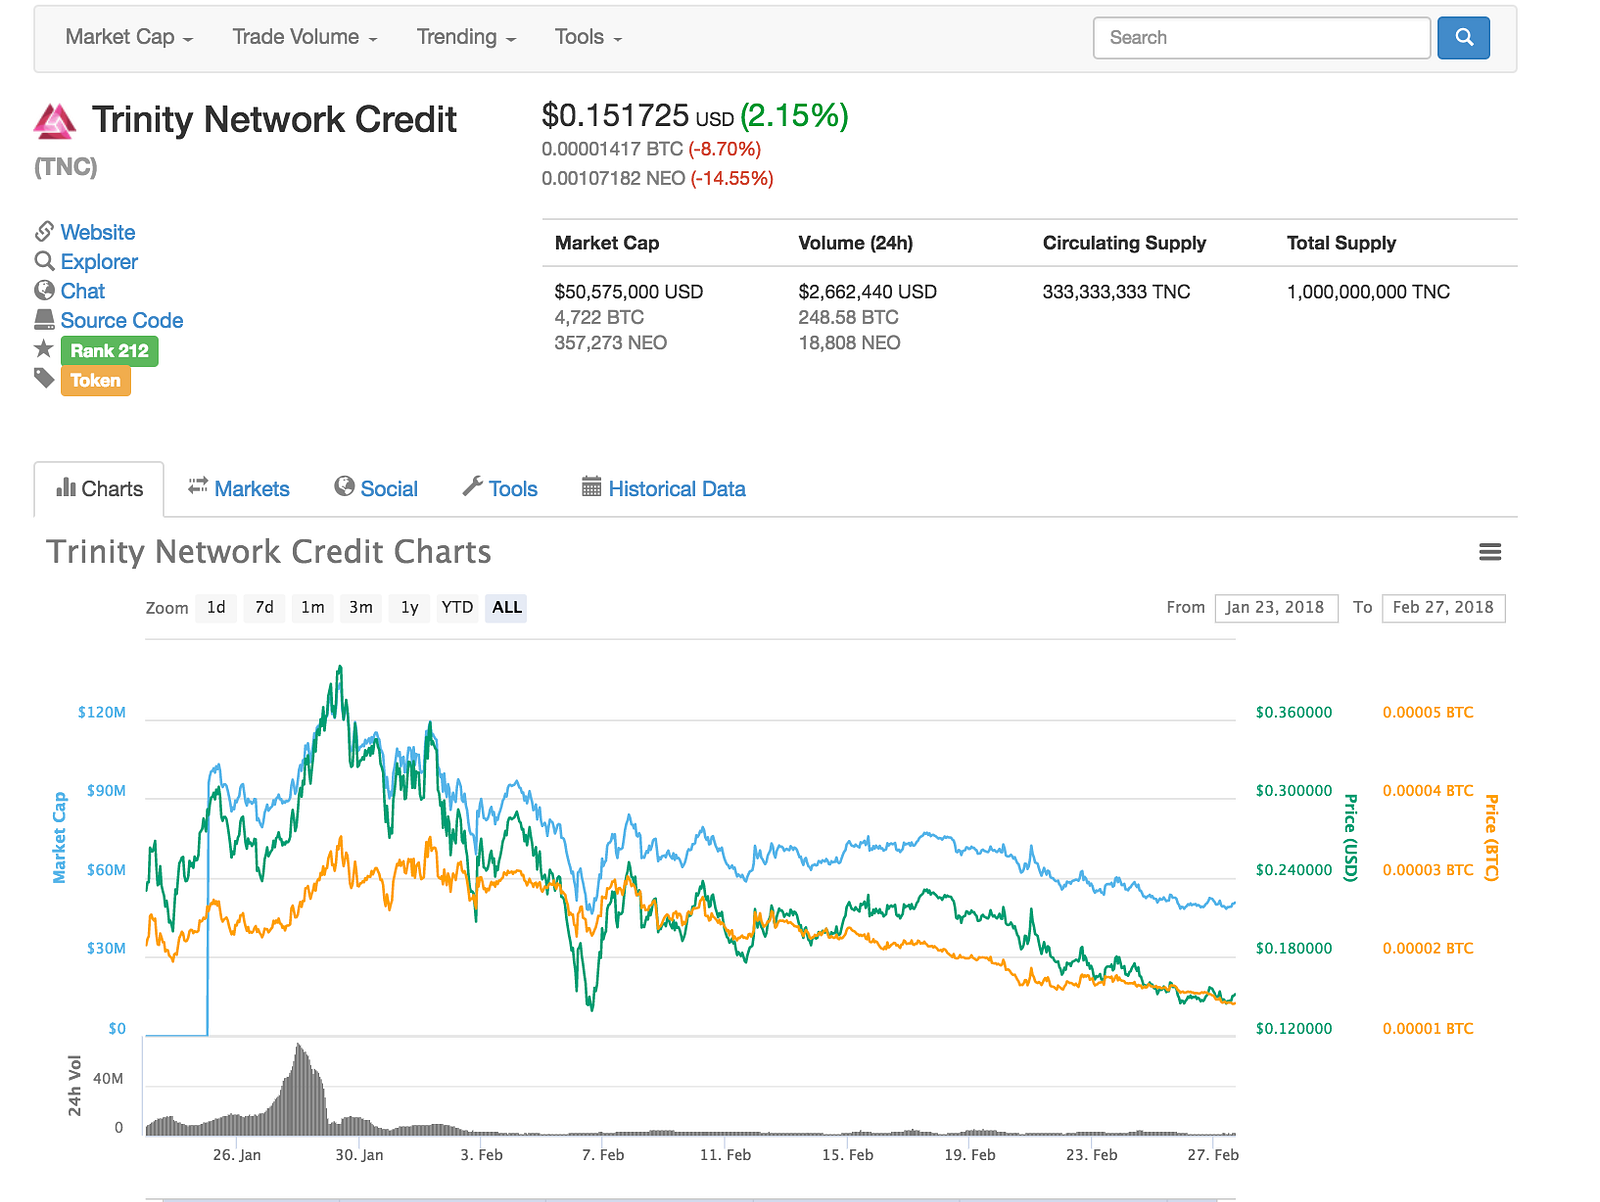The width and height of the screenshot is (1600, 1202).
Task: Open the Trending dropdown menu
Action: click(466, 37)
